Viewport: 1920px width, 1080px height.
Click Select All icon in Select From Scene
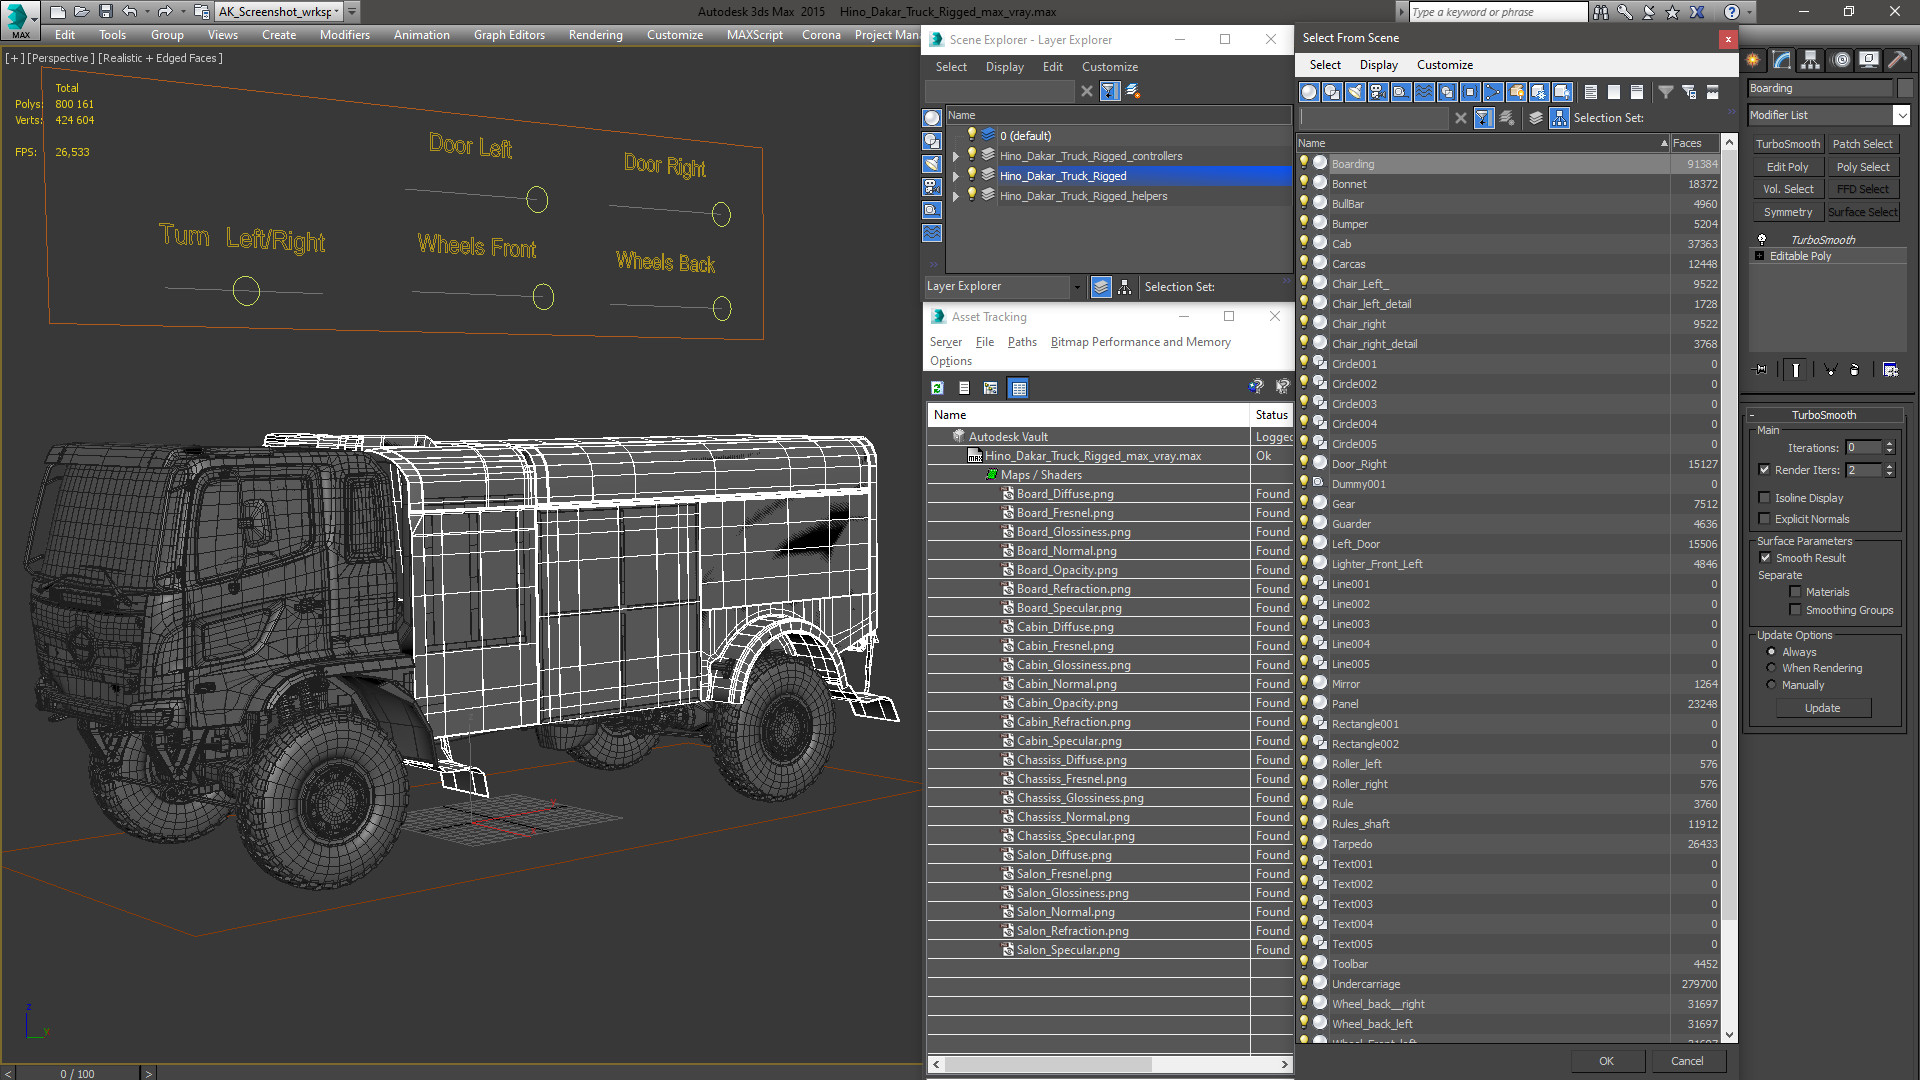coord(1591,92)
